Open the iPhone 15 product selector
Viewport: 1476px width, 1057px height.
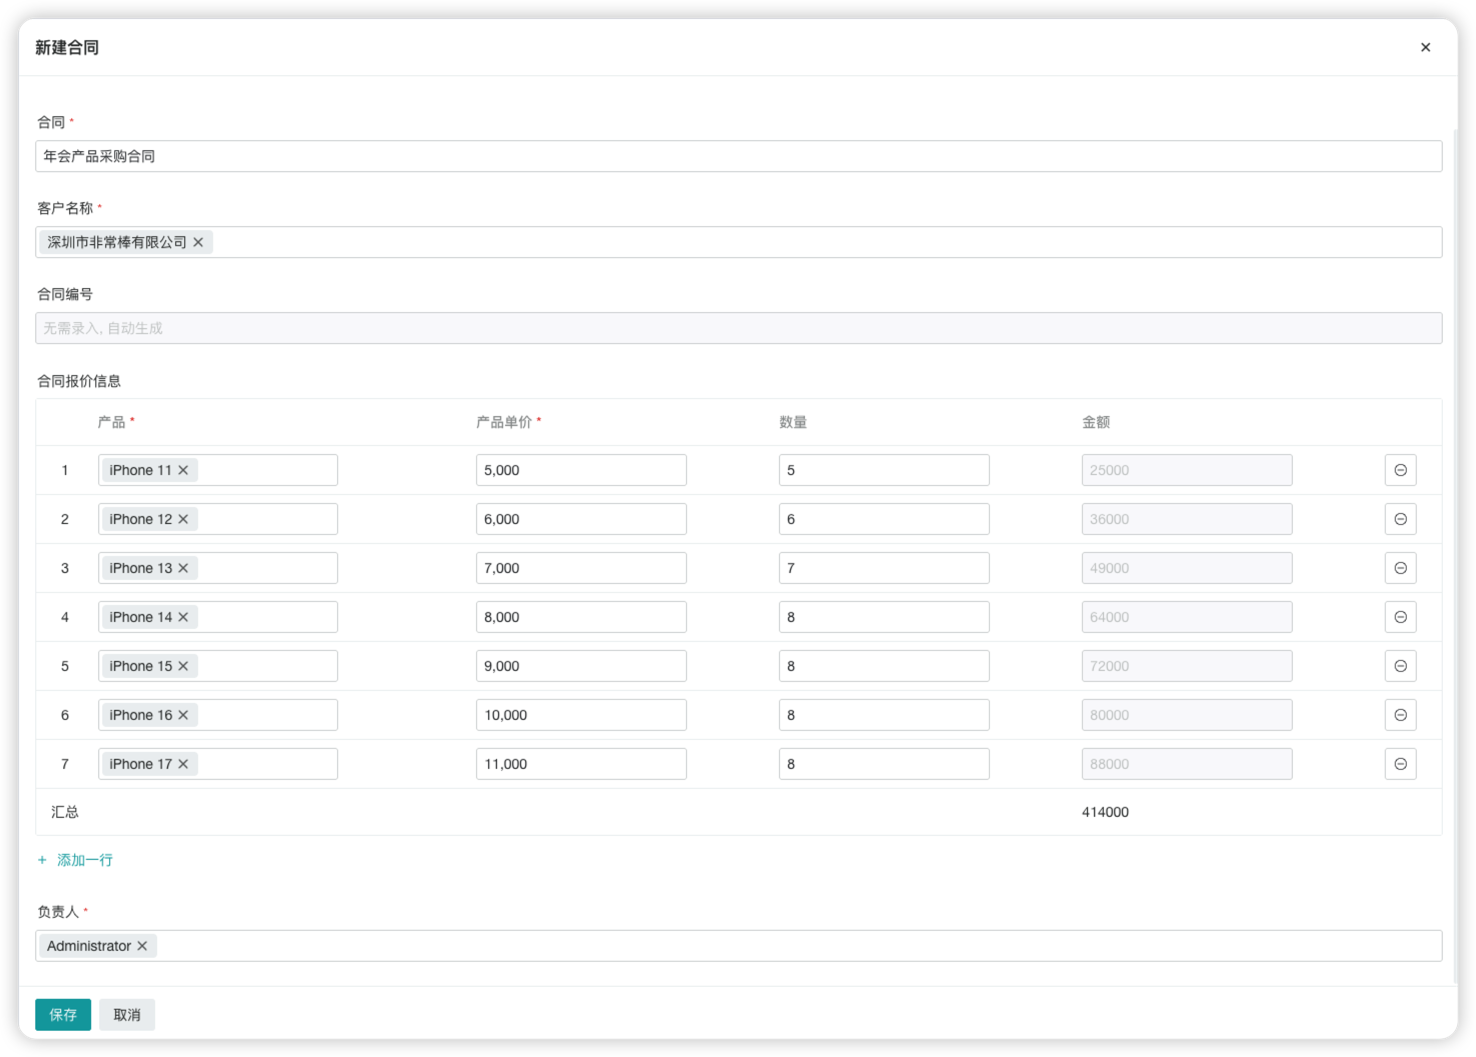[218, 666]
